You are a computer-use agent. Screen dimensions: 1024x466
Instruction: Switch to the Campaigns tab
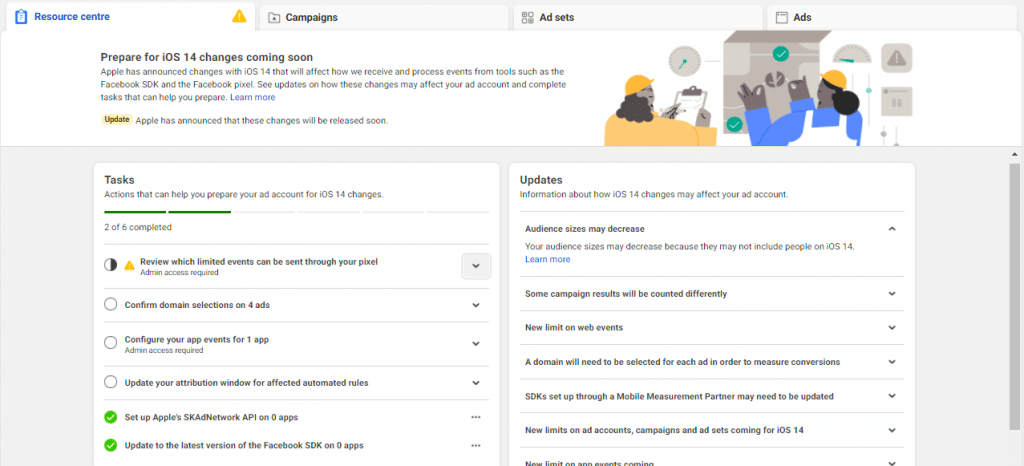384,18
